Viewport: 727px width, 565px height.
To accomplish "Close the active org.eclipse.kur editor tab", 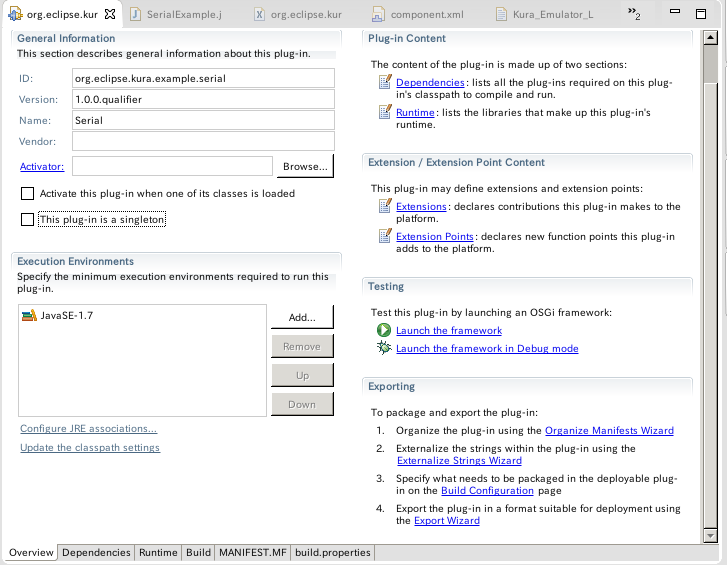I will [x=110, y=14].
